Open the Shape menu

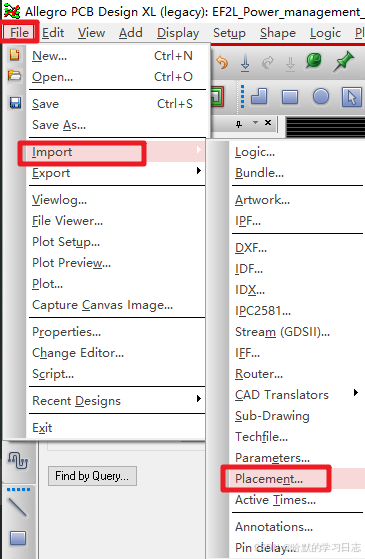[278, 33]
